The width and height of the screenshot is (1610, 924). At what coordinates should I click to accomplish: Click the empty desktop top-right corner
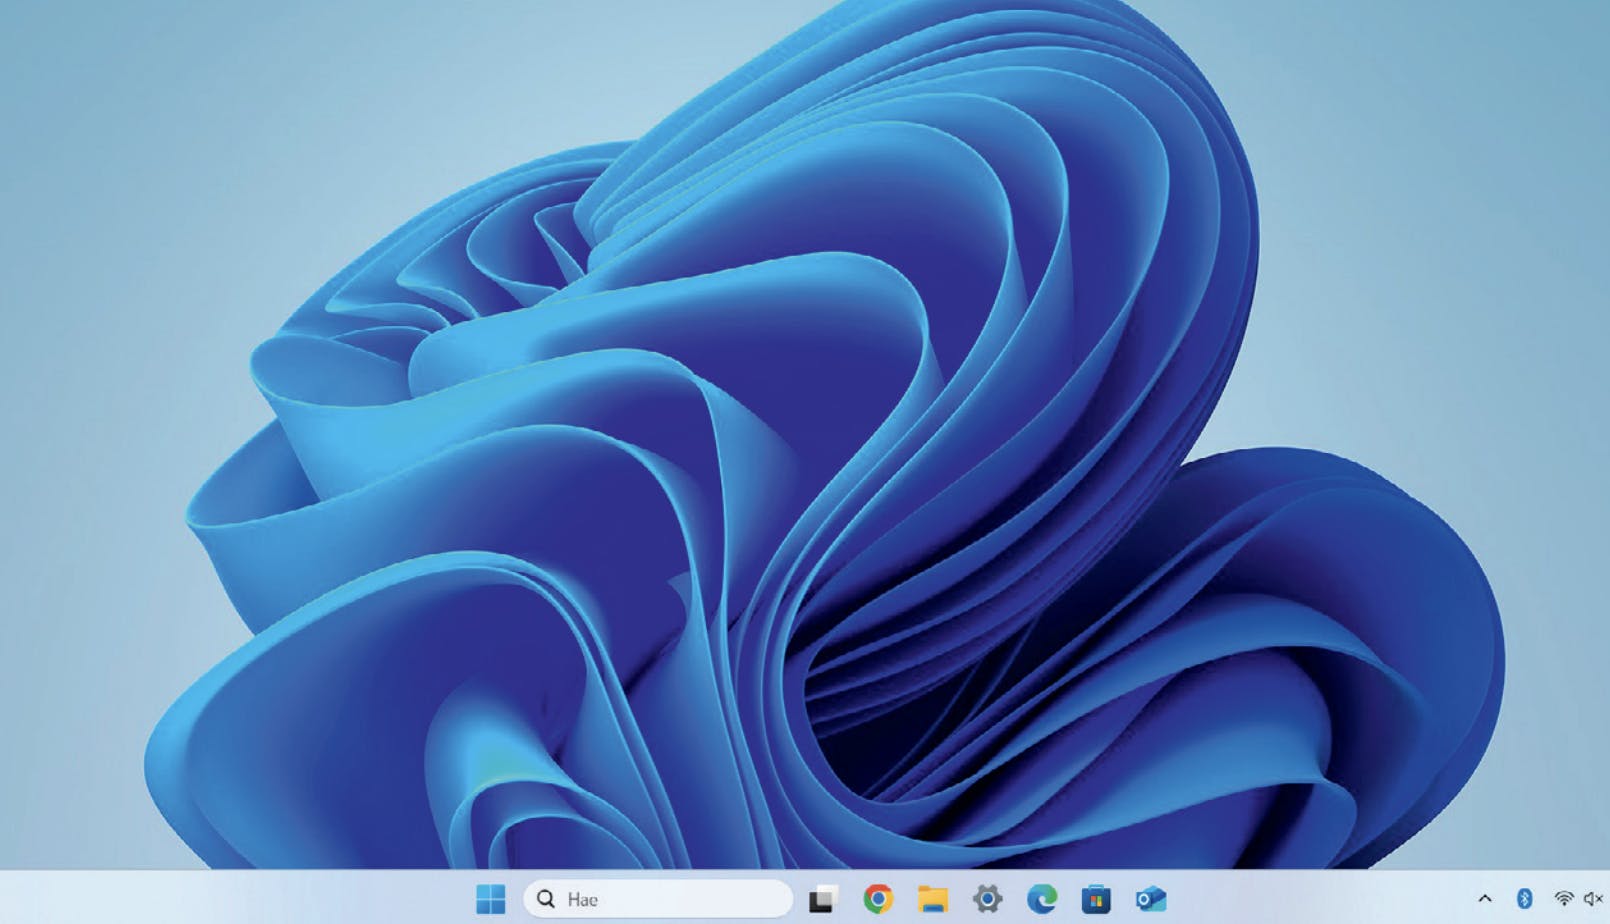pyautogui.click(x=1570, y=40)
